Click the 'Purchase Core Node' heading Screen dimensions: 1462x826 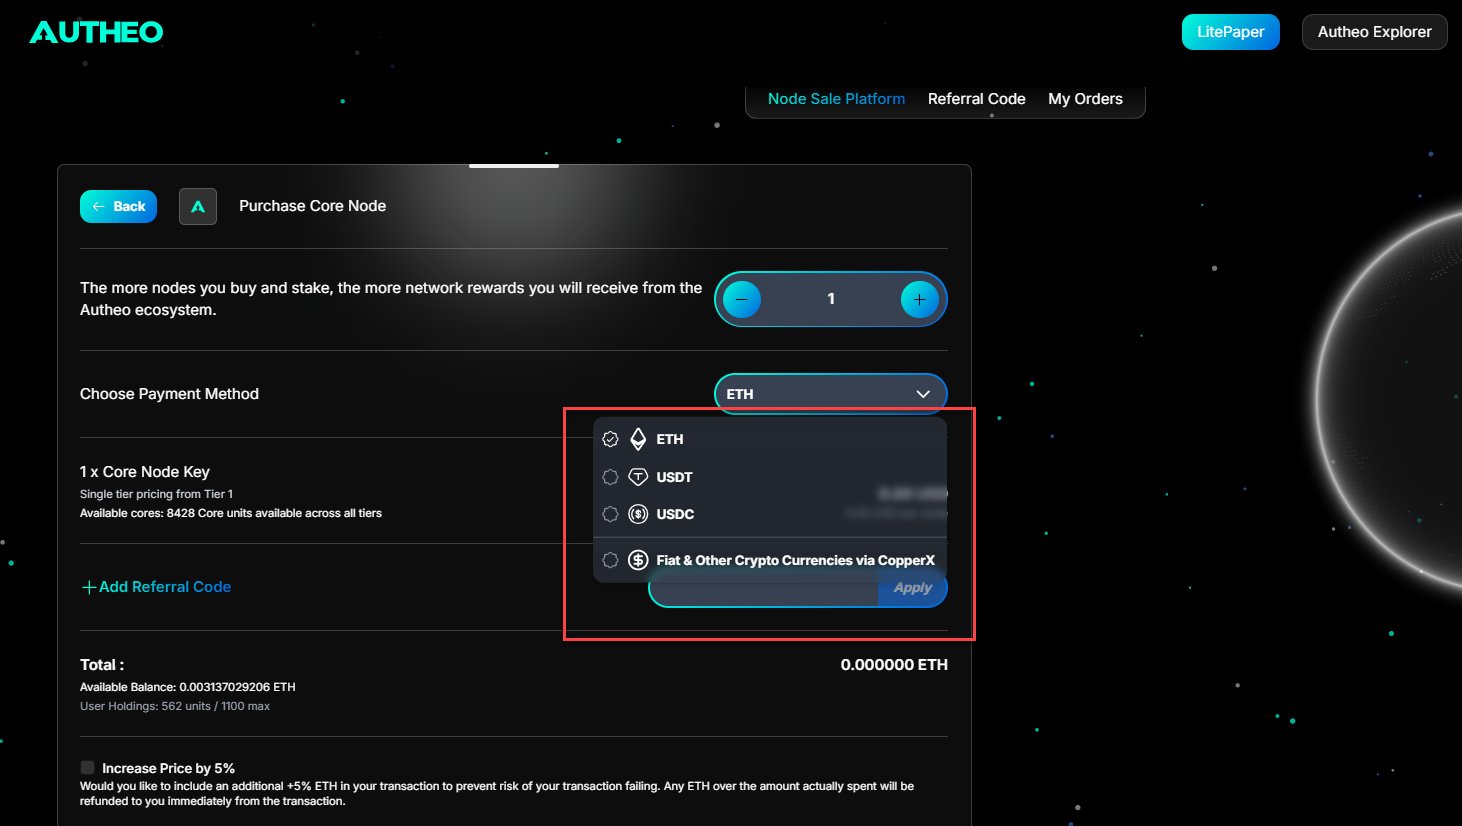(312, 206)
